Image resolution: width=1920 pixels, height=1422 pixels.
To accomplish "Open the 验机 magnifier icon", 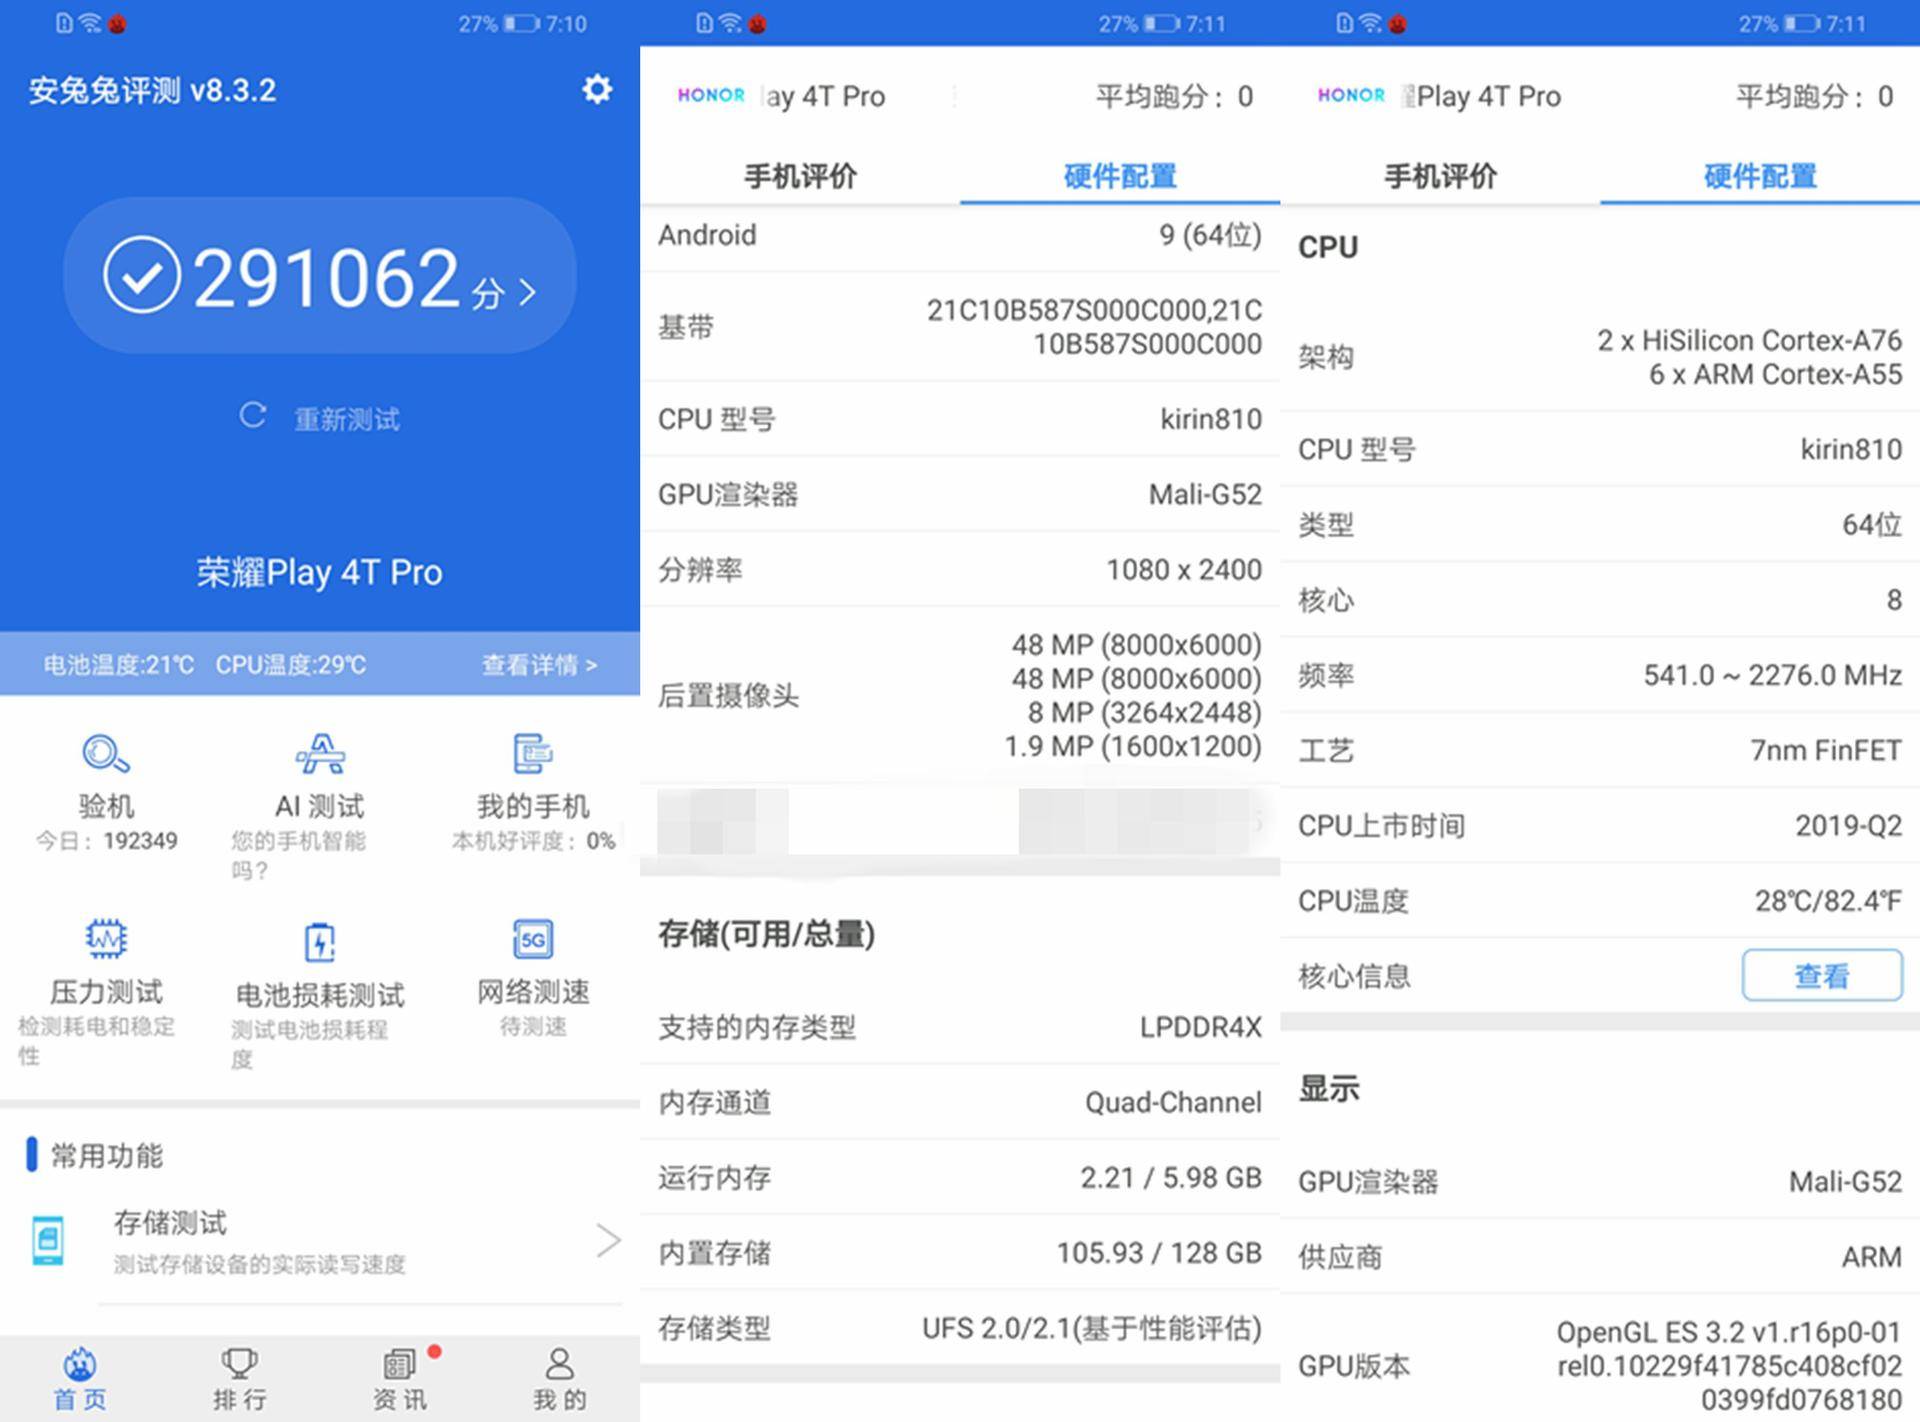I will point(106,754).
